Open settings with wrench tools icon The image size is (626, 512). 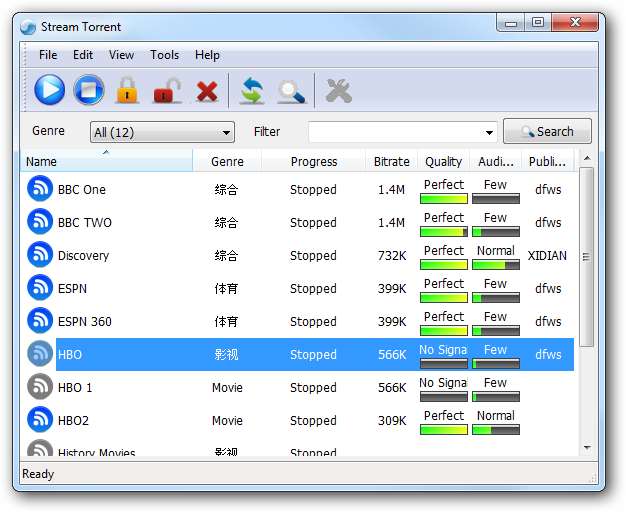339,92
